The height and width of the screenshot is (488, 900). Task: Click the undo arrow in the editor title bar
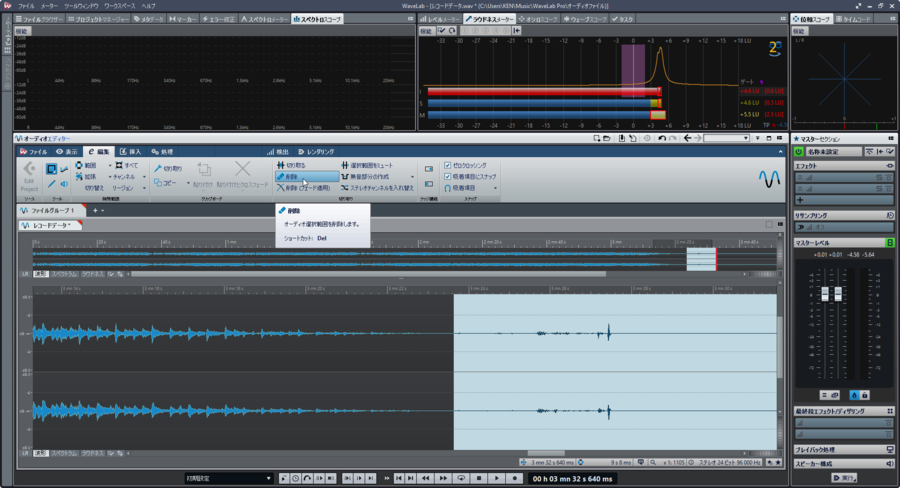coord(662,138)
